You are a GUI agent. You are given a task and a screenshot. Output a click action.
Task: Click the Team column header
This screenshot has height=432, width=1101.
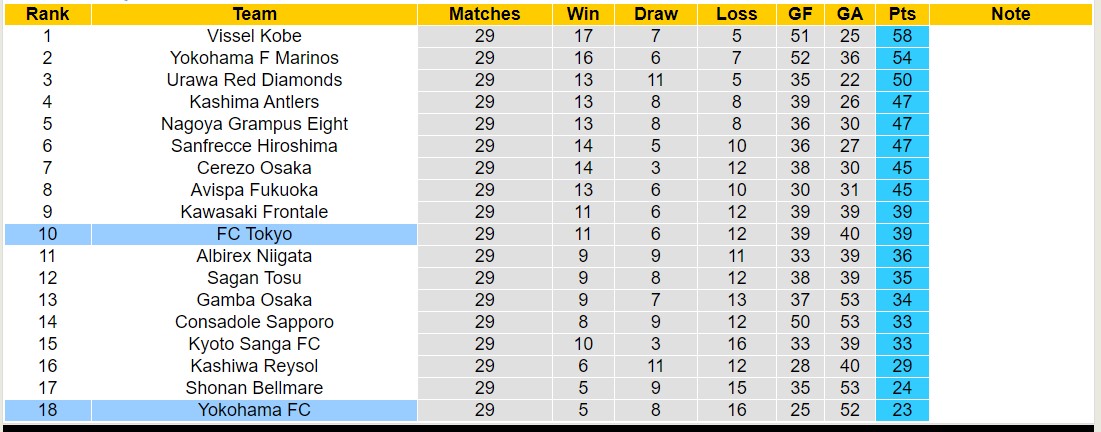click(254, 14)
